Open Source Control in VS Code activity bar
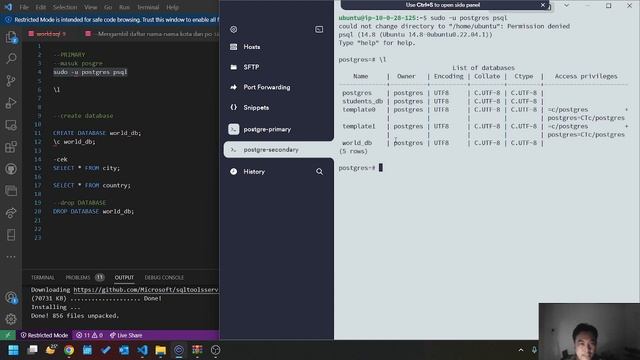Viewport: 640px width, 360px height. [x=11, y=80]
